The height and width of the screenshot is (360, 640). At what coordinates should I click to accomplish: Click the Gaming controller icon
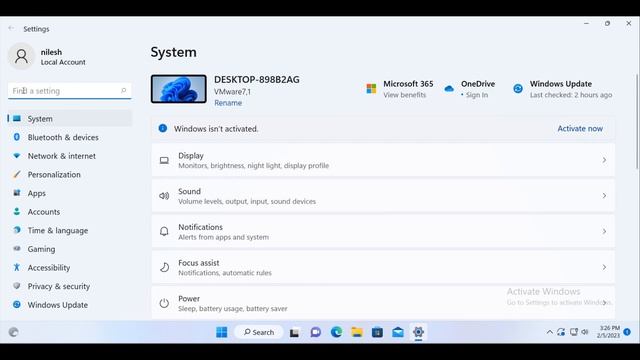(17, 249)
